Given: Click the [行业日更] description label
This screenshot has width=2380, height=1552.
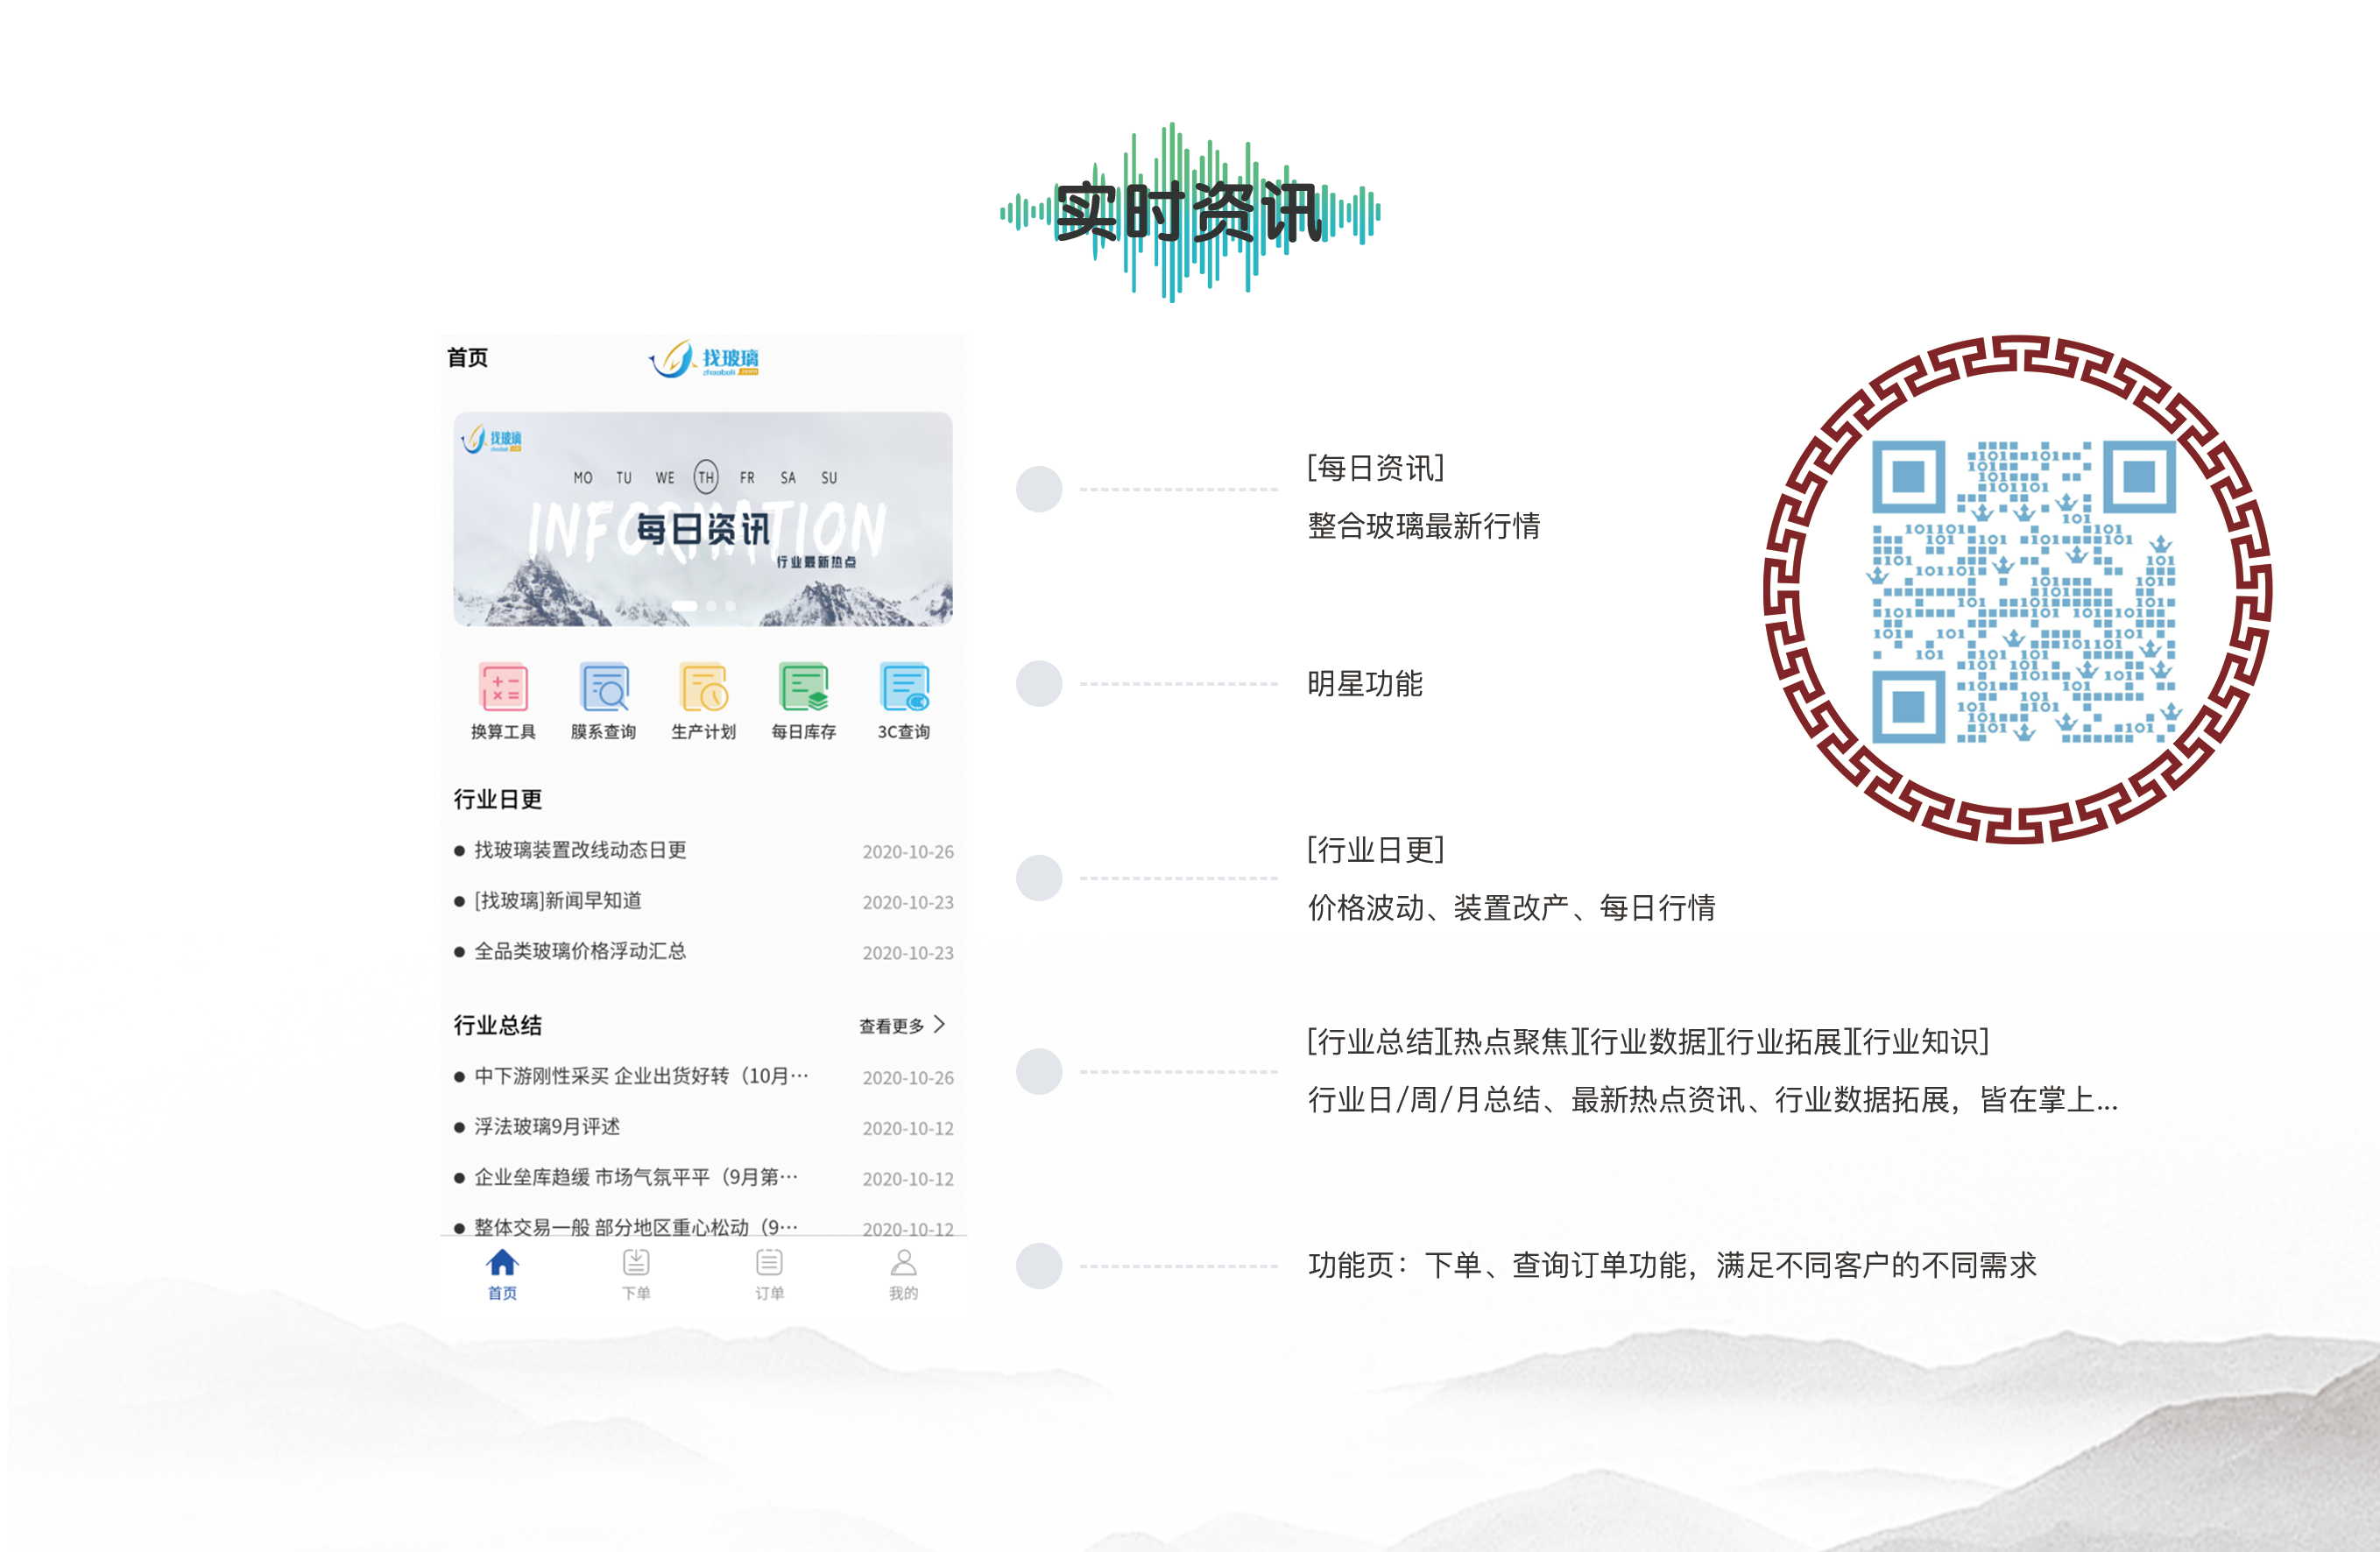Looking at the screenshot, I should (1376, 849).
